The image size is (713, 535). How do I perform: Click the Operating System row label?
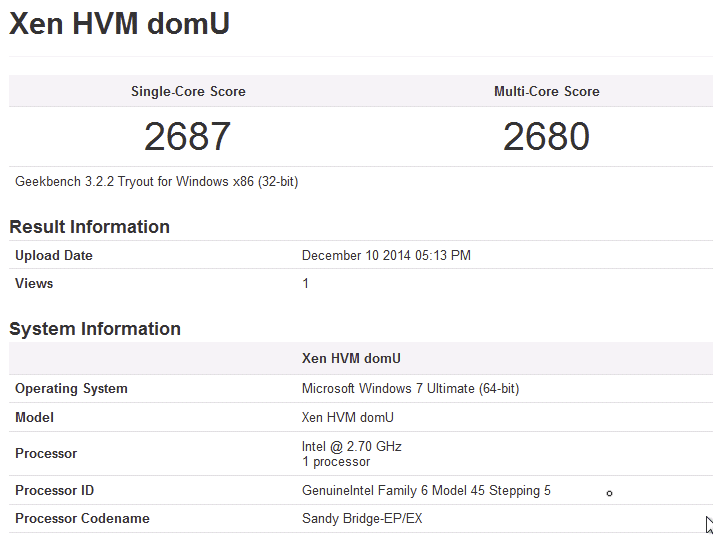tap(71, 389)
